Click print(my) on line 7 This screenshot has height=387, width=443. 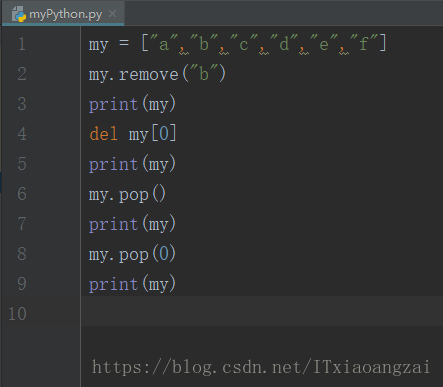132,224
